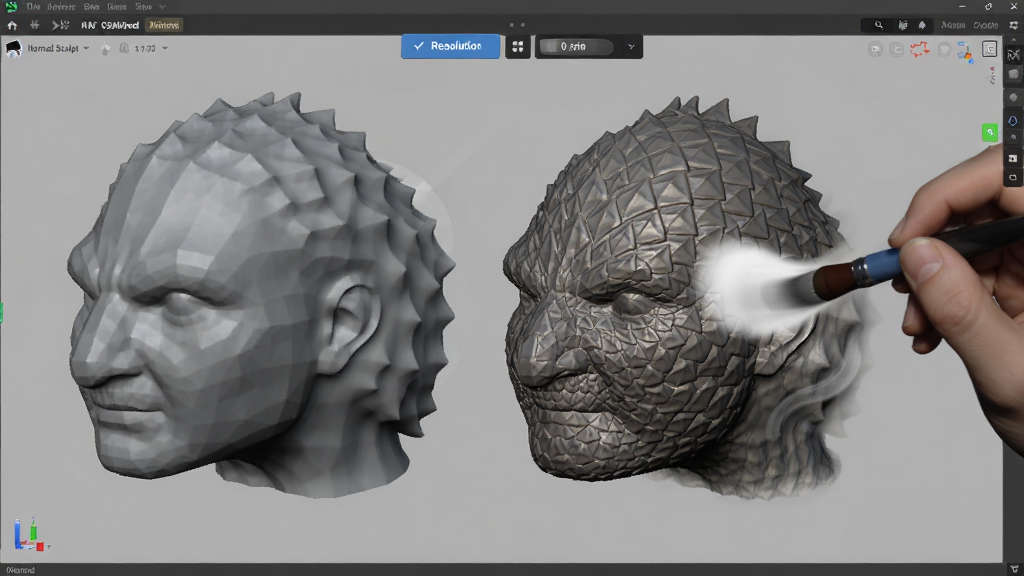Click the green app logo in the title bar
This screenshot has height=576, width=1024.
click(11, 7)
